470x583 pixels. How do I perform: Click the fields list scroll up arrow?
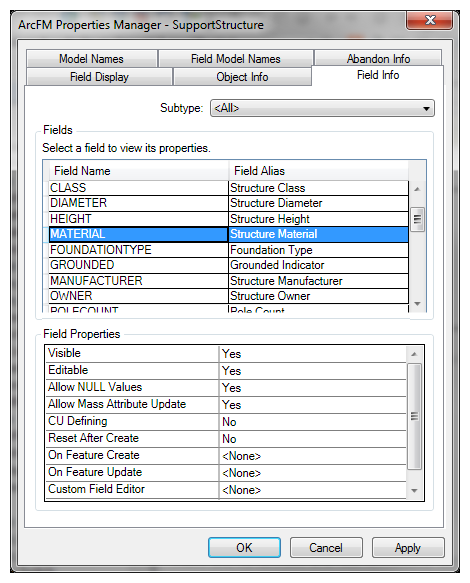point(417,189)
